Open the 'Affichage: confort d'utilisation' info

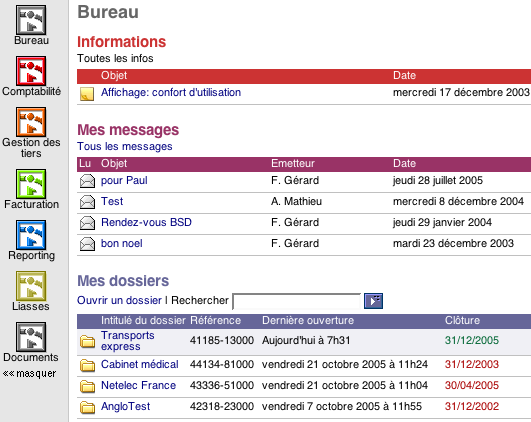tap(171, 92)
